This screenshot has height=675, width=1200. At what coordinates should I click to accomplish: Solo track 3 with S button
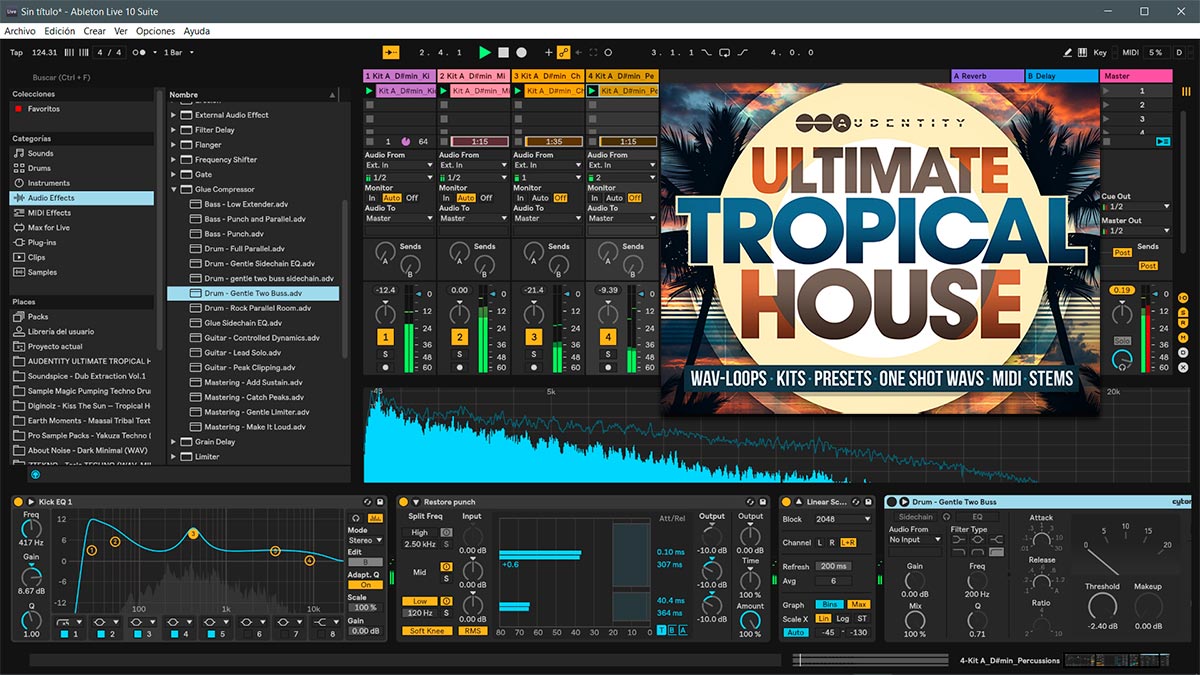tap(533, 354)
